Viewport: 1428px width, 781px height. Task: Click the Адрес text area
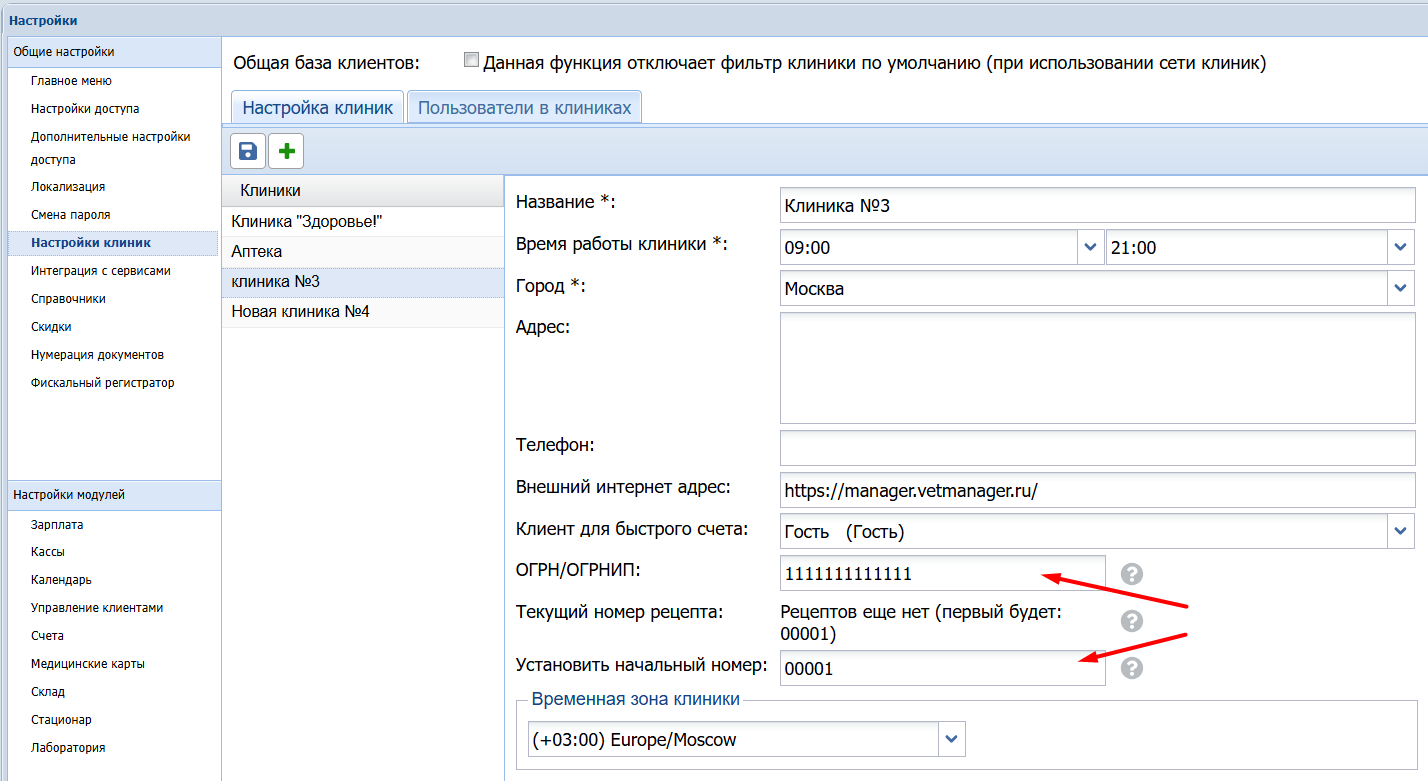[x=1097, y=367]
